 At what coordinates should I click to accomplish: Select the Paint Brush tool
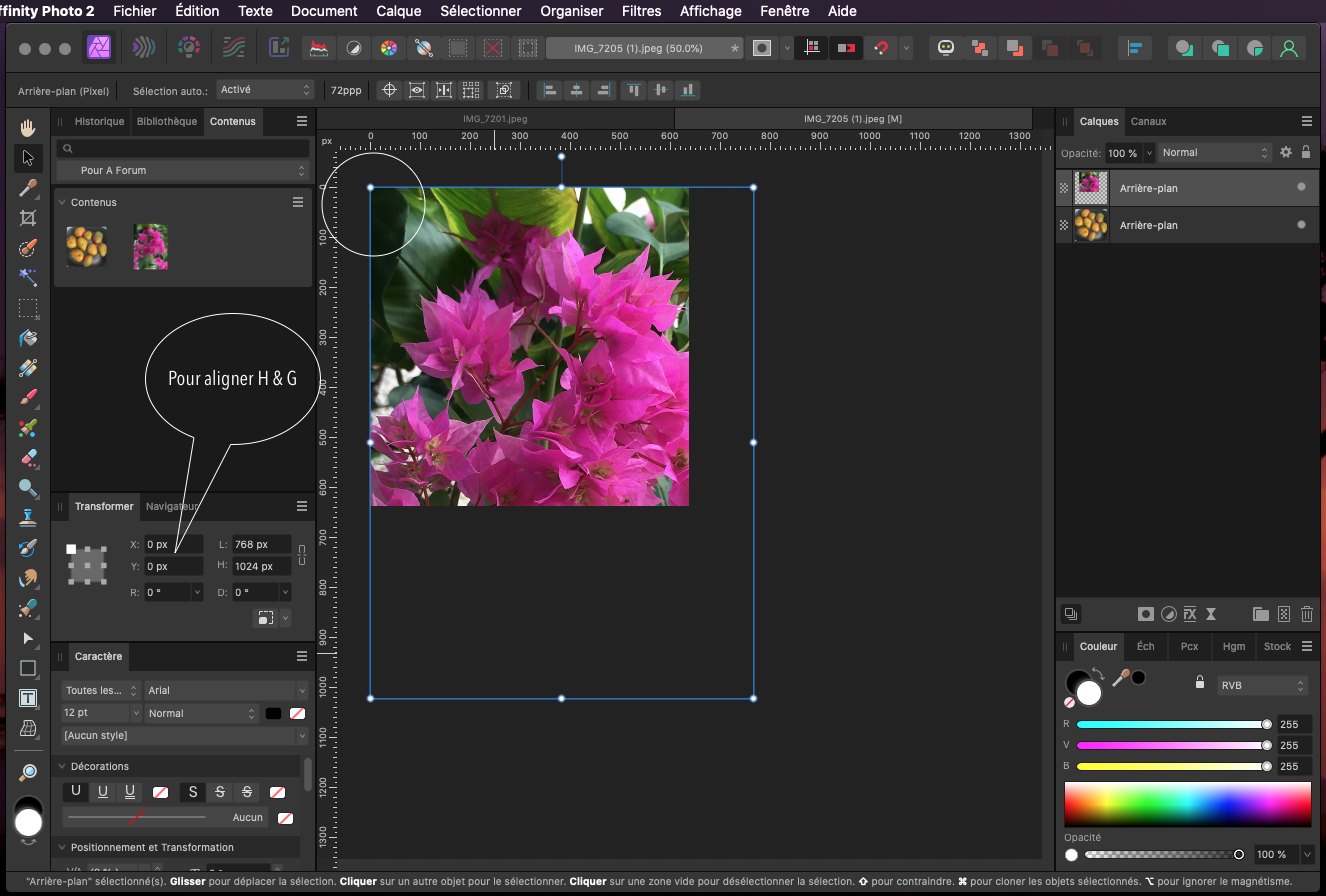[28, 398]
